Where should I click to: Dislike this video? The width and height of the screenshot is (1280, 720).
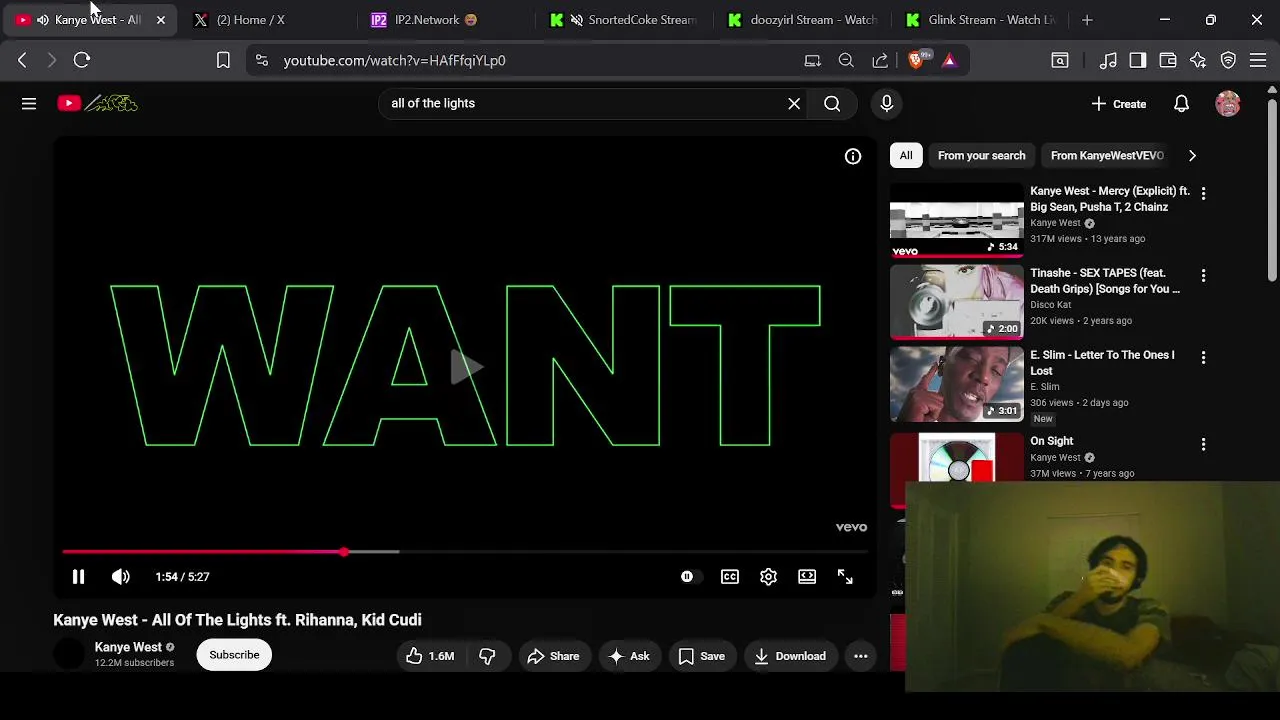click(488, 656)
